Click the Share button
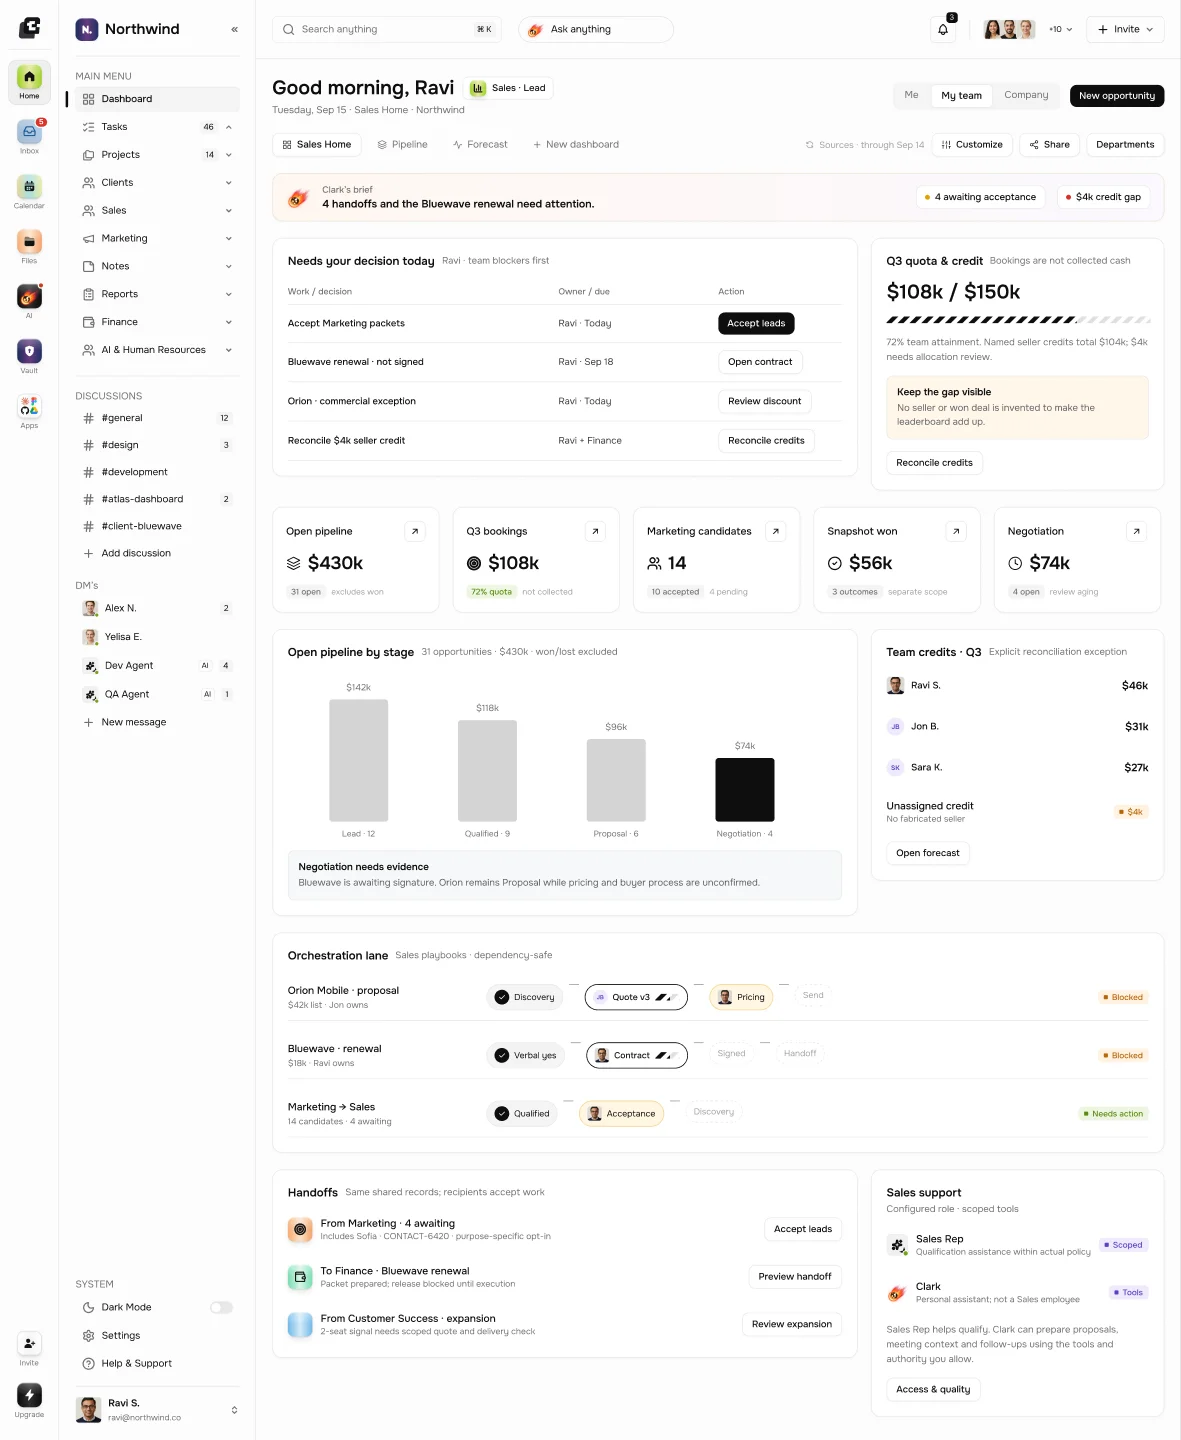Image resolution: width=1181 pixels, height=1440 pixels. click(1049, 145)
